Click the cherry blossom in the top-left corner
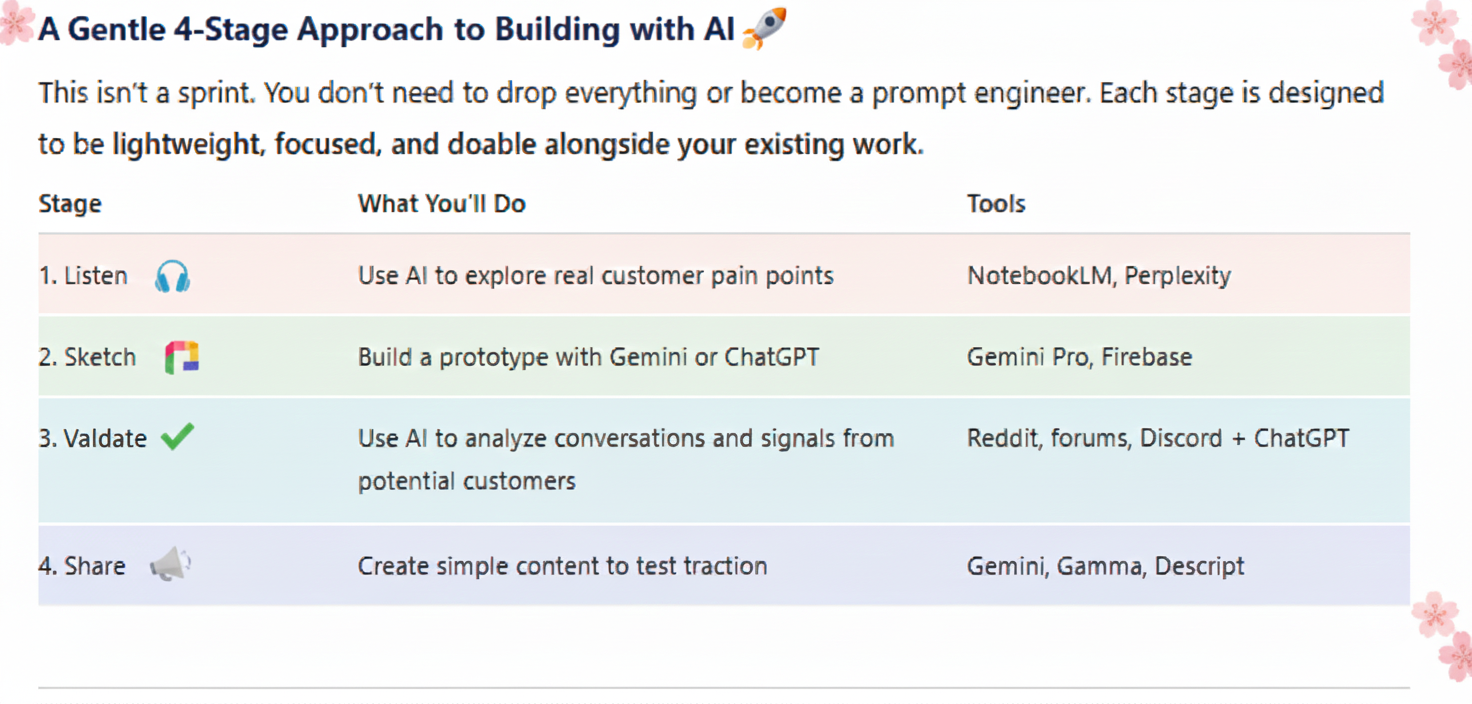Image resolution: width=1472 pixels, height=704 pixels. pos(14,22)
